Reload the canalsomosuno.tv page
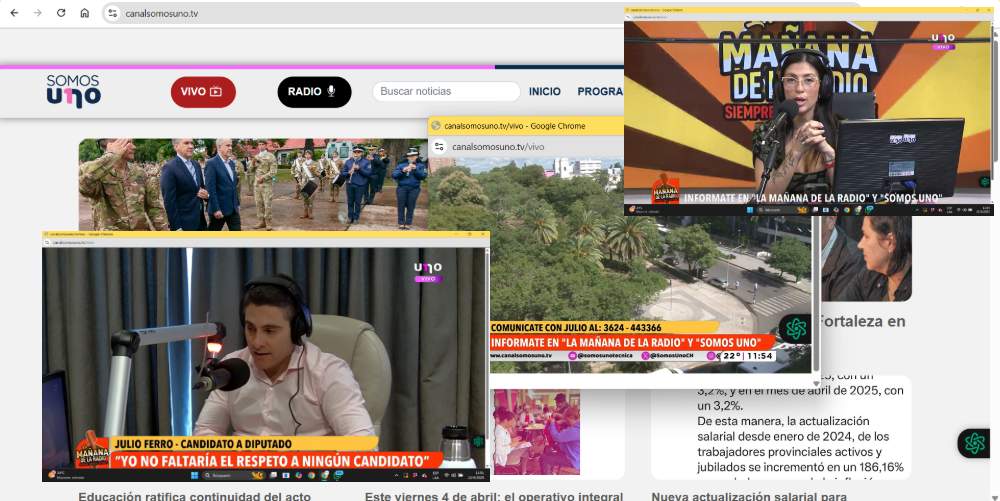 point(61,13)
